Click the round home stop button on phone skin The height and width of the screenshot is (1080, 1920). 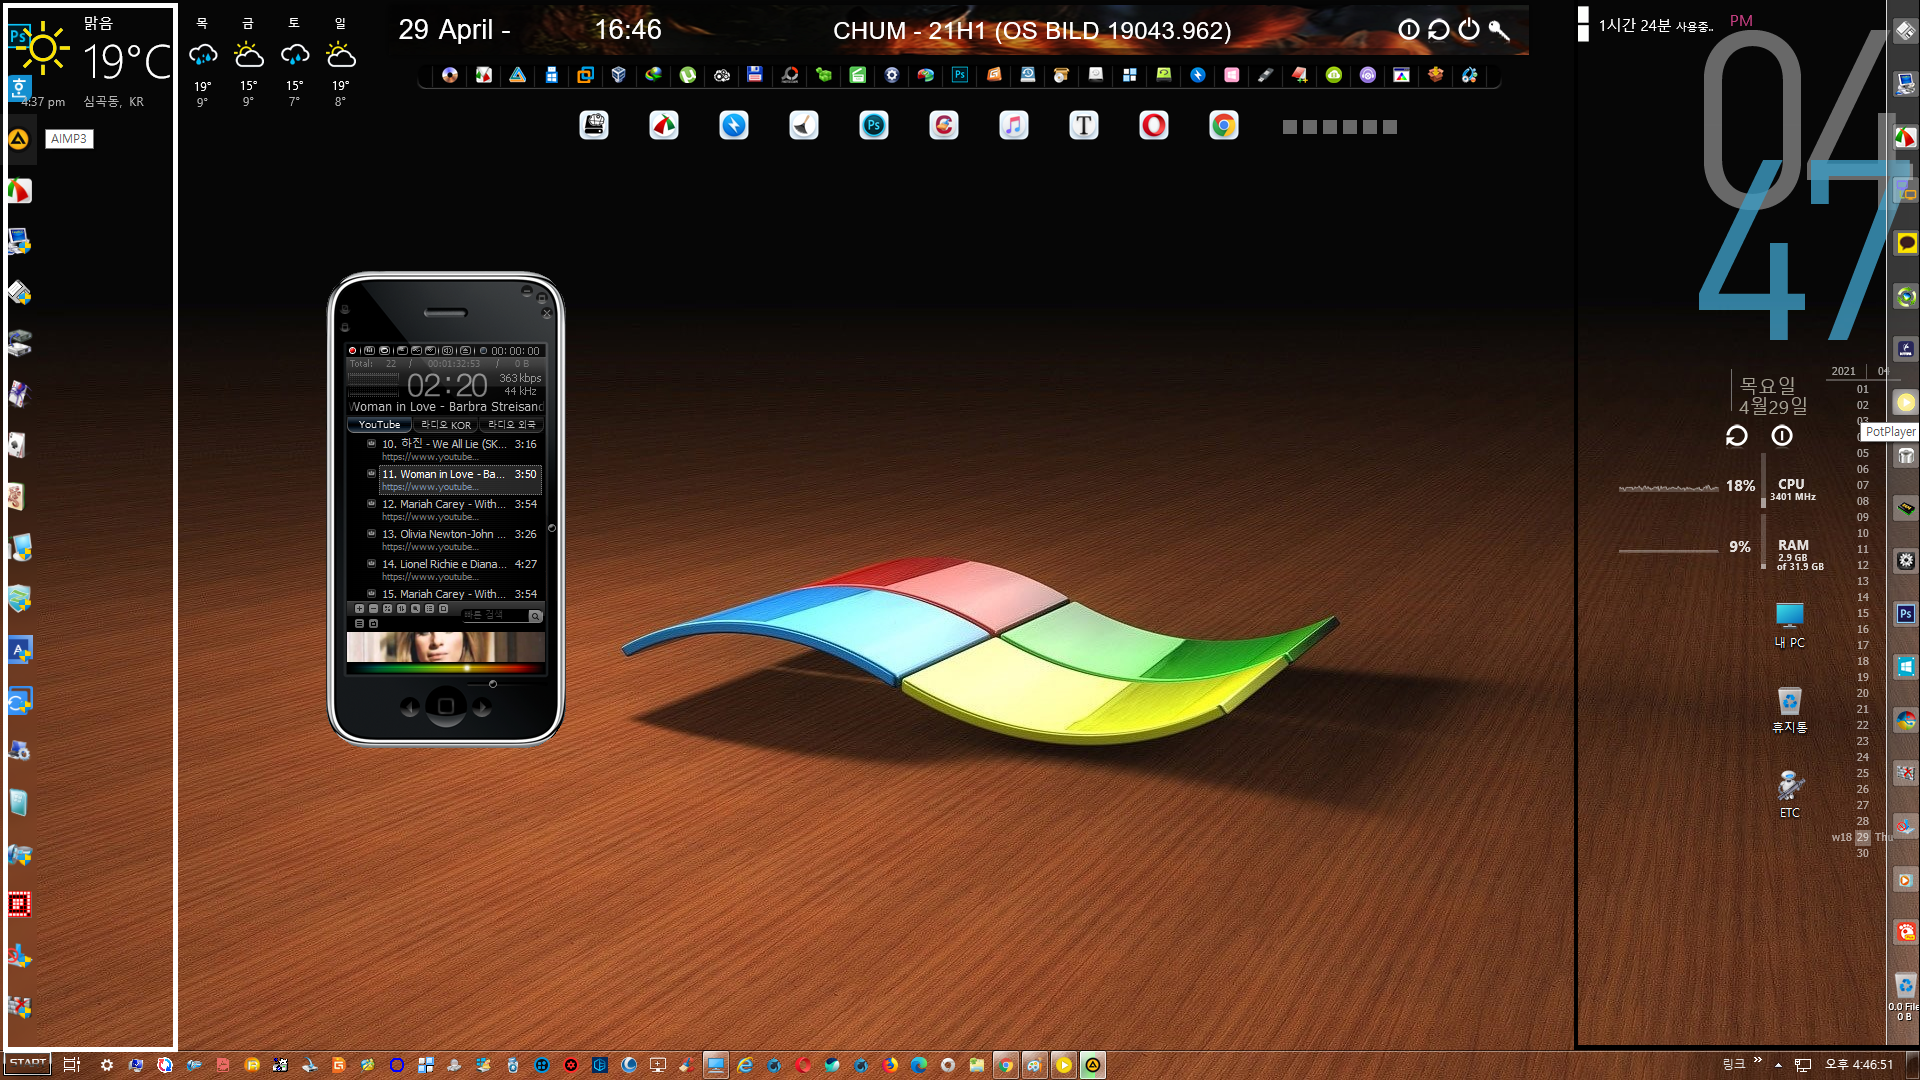click(x=446, y=706)
